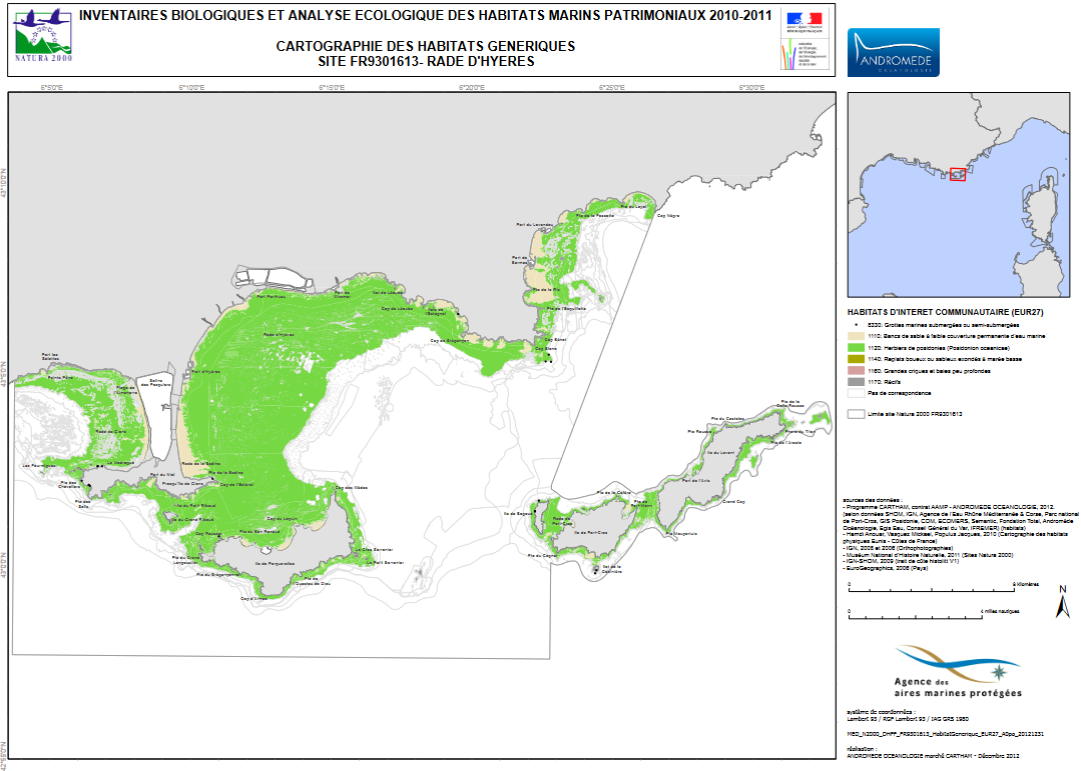Viewport: 1081px width, 771px height.
Task: Click the north arrow compass symbol
Action: click(x=1062, y=603)
